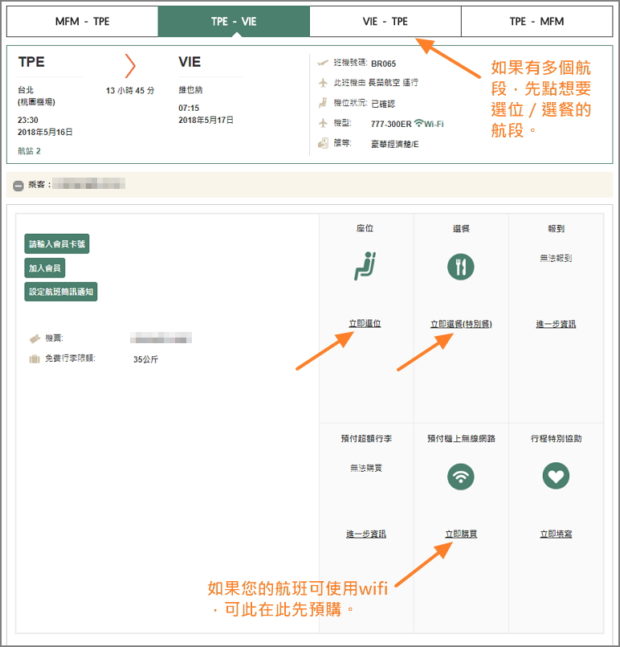Click the fork and knife meal icon
The image size is (620, 647).
(x=461, y=267)
